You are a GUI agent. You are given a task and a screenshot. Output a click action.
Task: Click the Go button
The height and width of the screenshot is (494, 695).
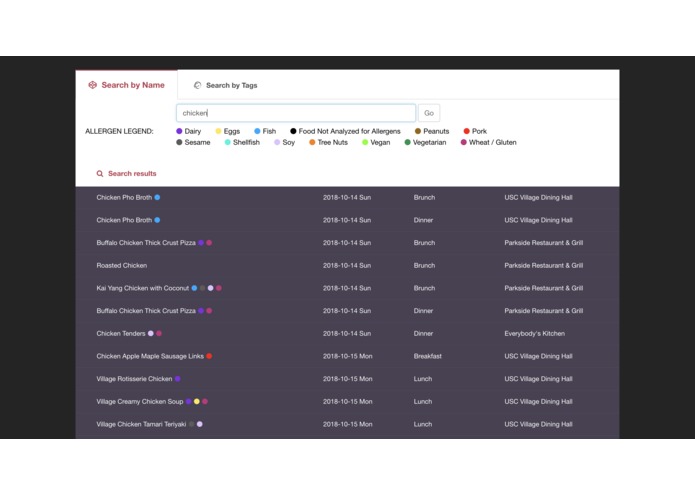[429, 113]
